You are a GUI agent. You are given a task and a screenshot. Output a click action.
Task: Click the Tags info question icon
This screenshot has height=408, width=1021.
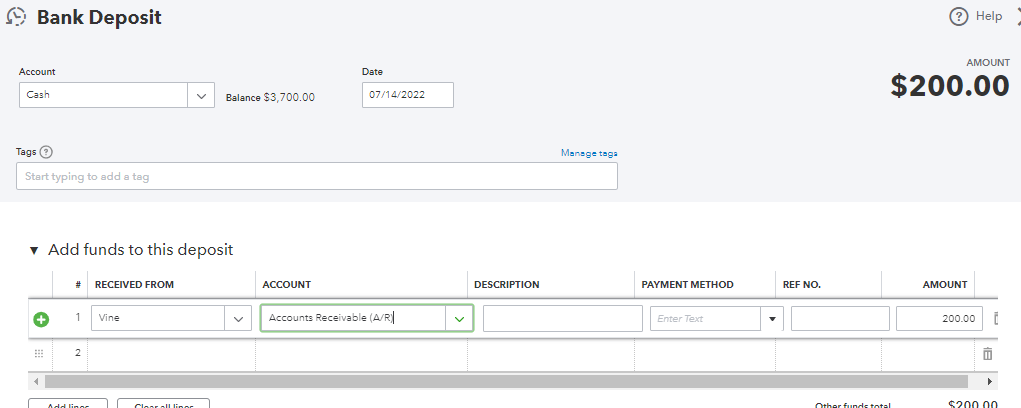click(46, 152)
